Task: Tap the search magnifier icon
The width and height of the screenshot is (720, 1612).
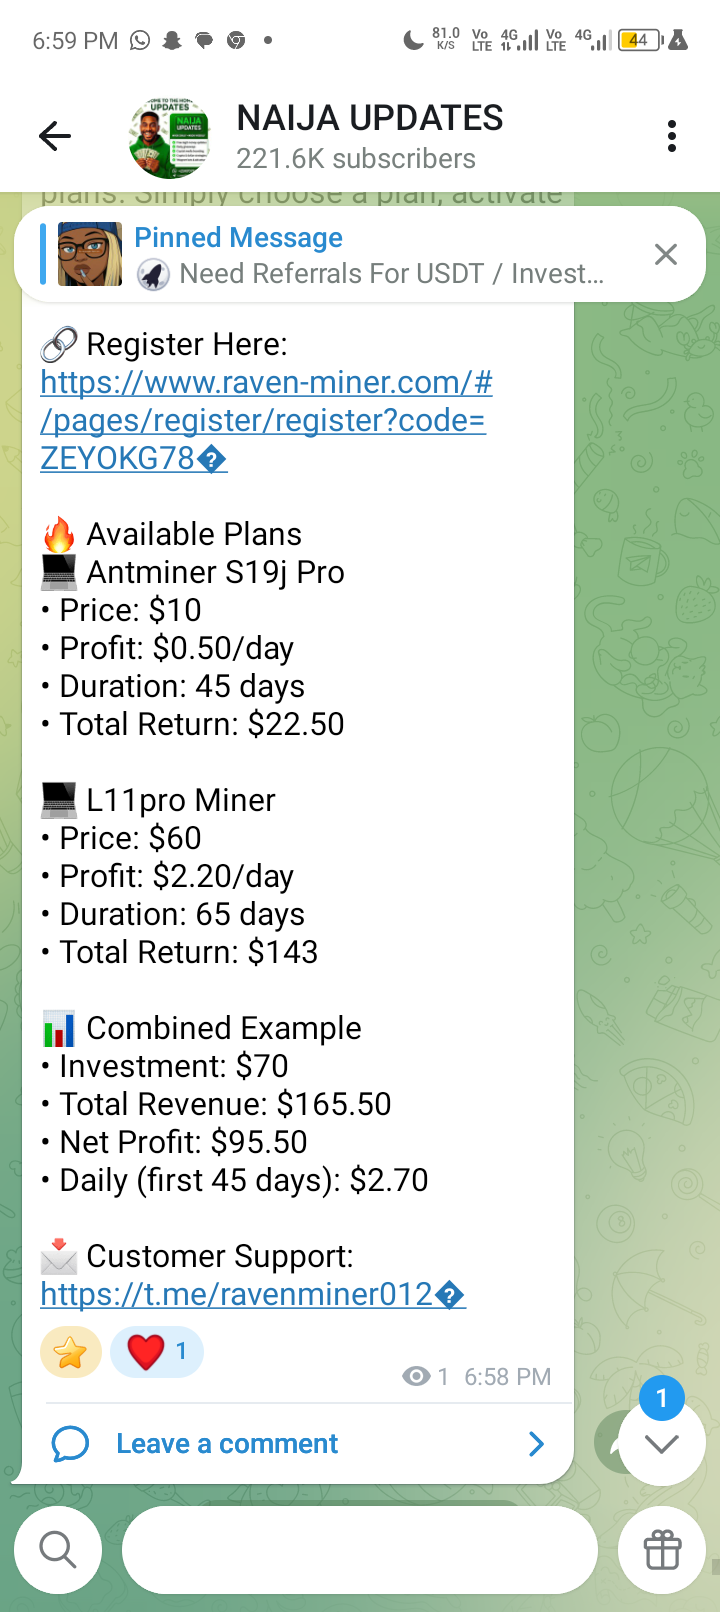Action: (58, 1550)
